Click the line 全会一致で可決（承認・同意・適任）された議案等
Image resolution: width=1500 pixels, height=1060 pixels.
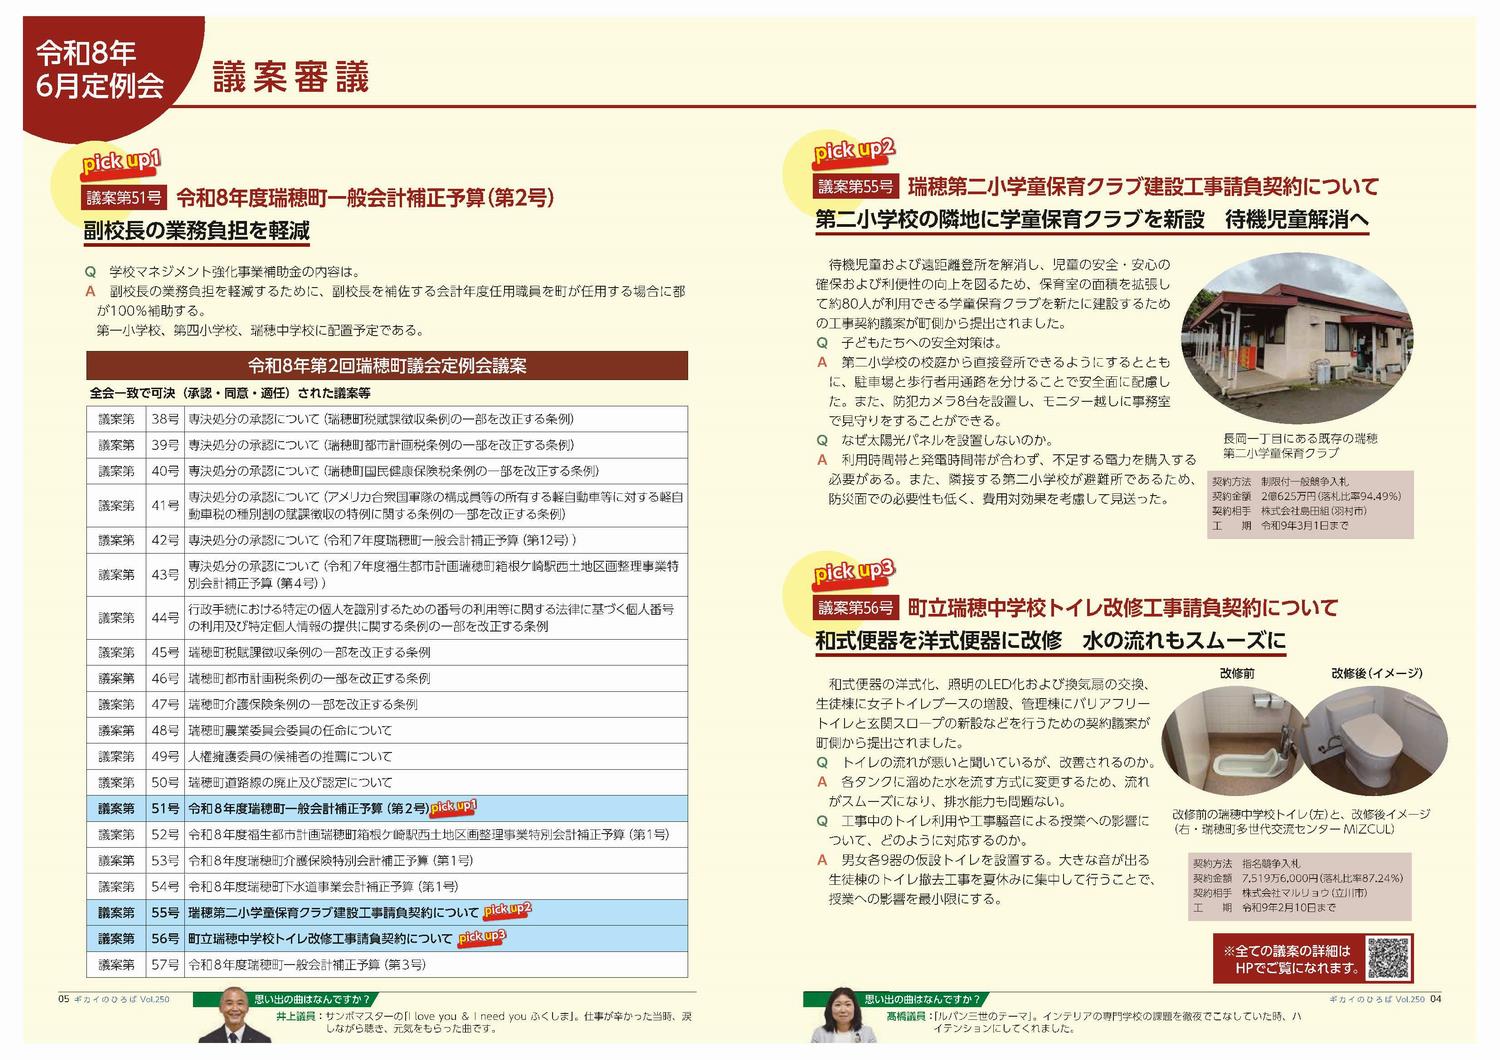tap(230, 394)
